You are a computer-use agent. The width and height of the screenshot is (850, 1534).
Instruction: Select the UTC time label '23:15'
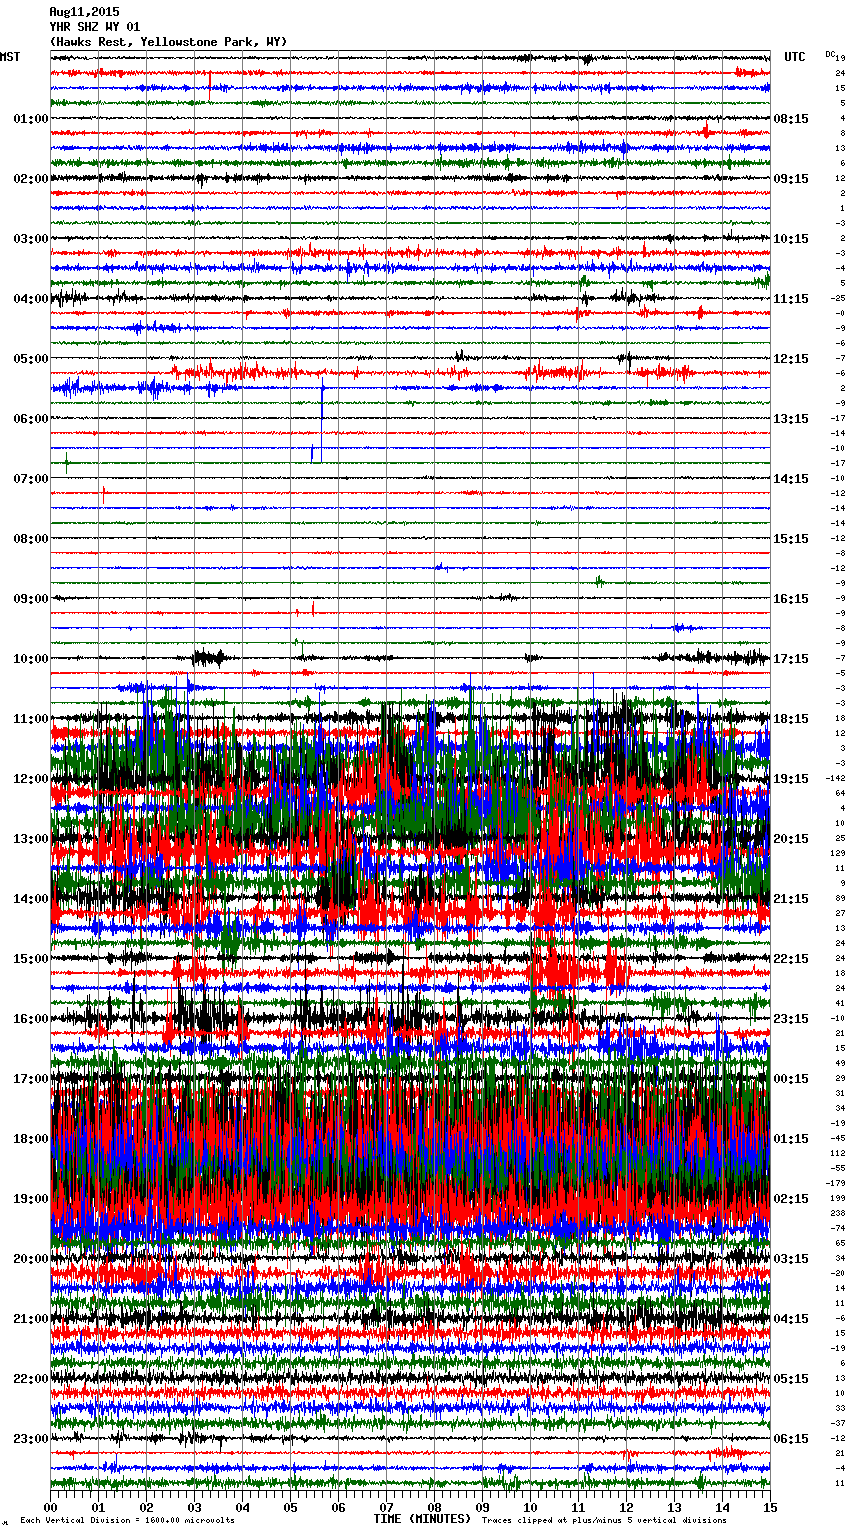pos(791,1019)
